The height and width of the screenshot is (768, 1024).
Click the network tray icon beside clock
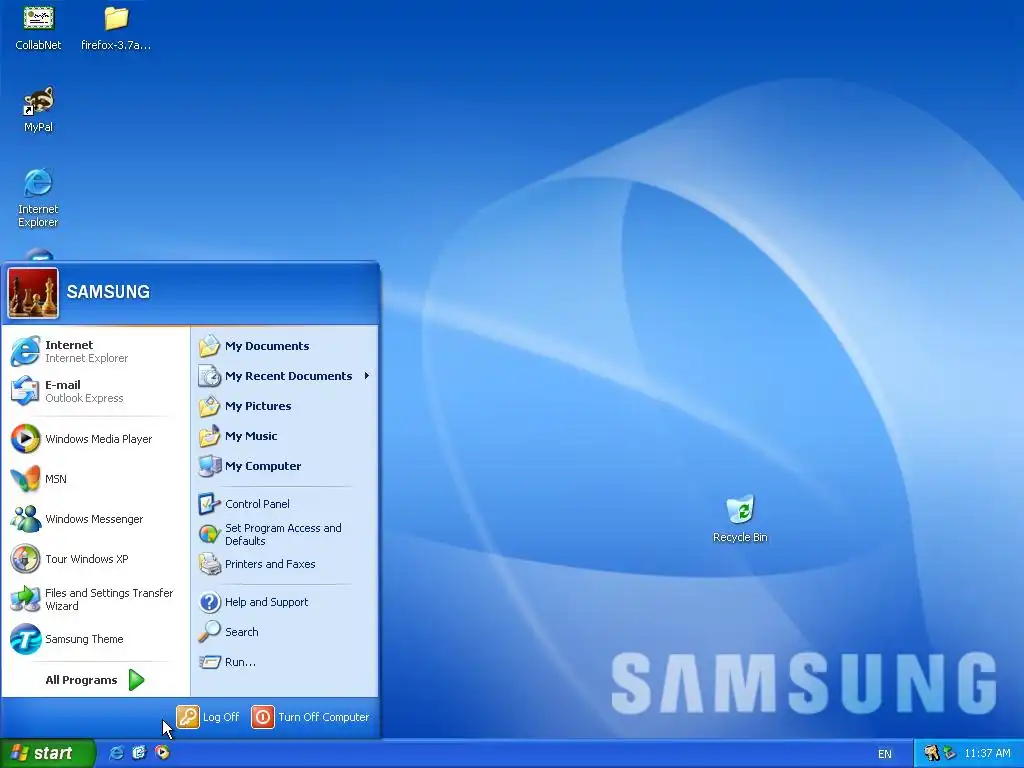[x=949, y=753]
